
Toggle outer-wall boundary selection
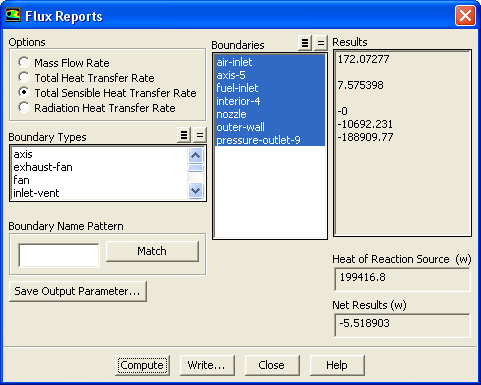point(270,127)
